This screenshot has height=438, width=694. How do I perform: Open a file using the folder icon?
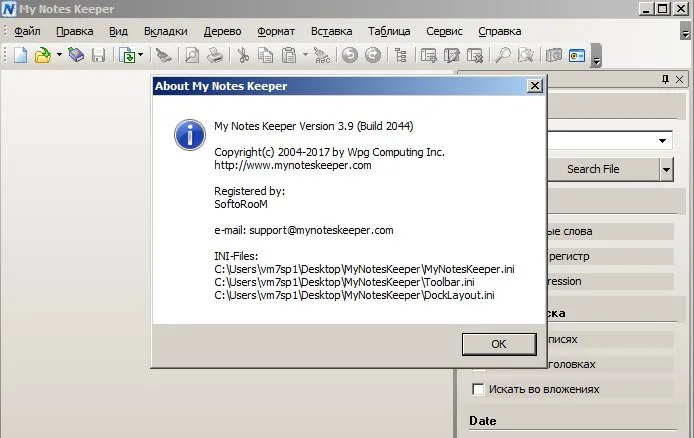click(43, 55)
